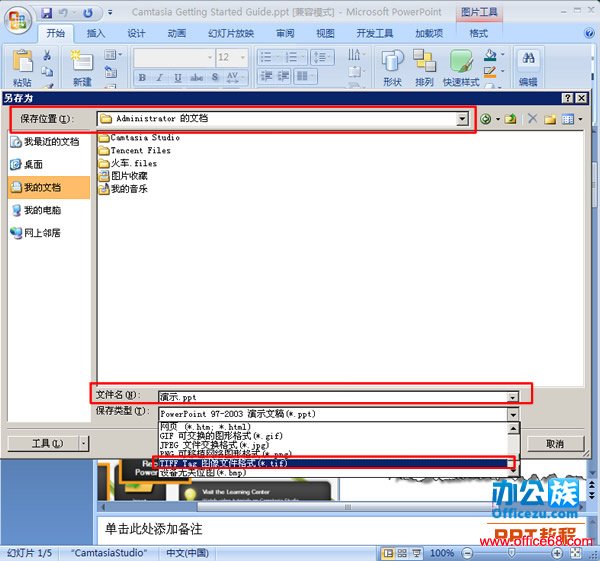
Task: Click the zoom in plus button
Action: [557, 553]
